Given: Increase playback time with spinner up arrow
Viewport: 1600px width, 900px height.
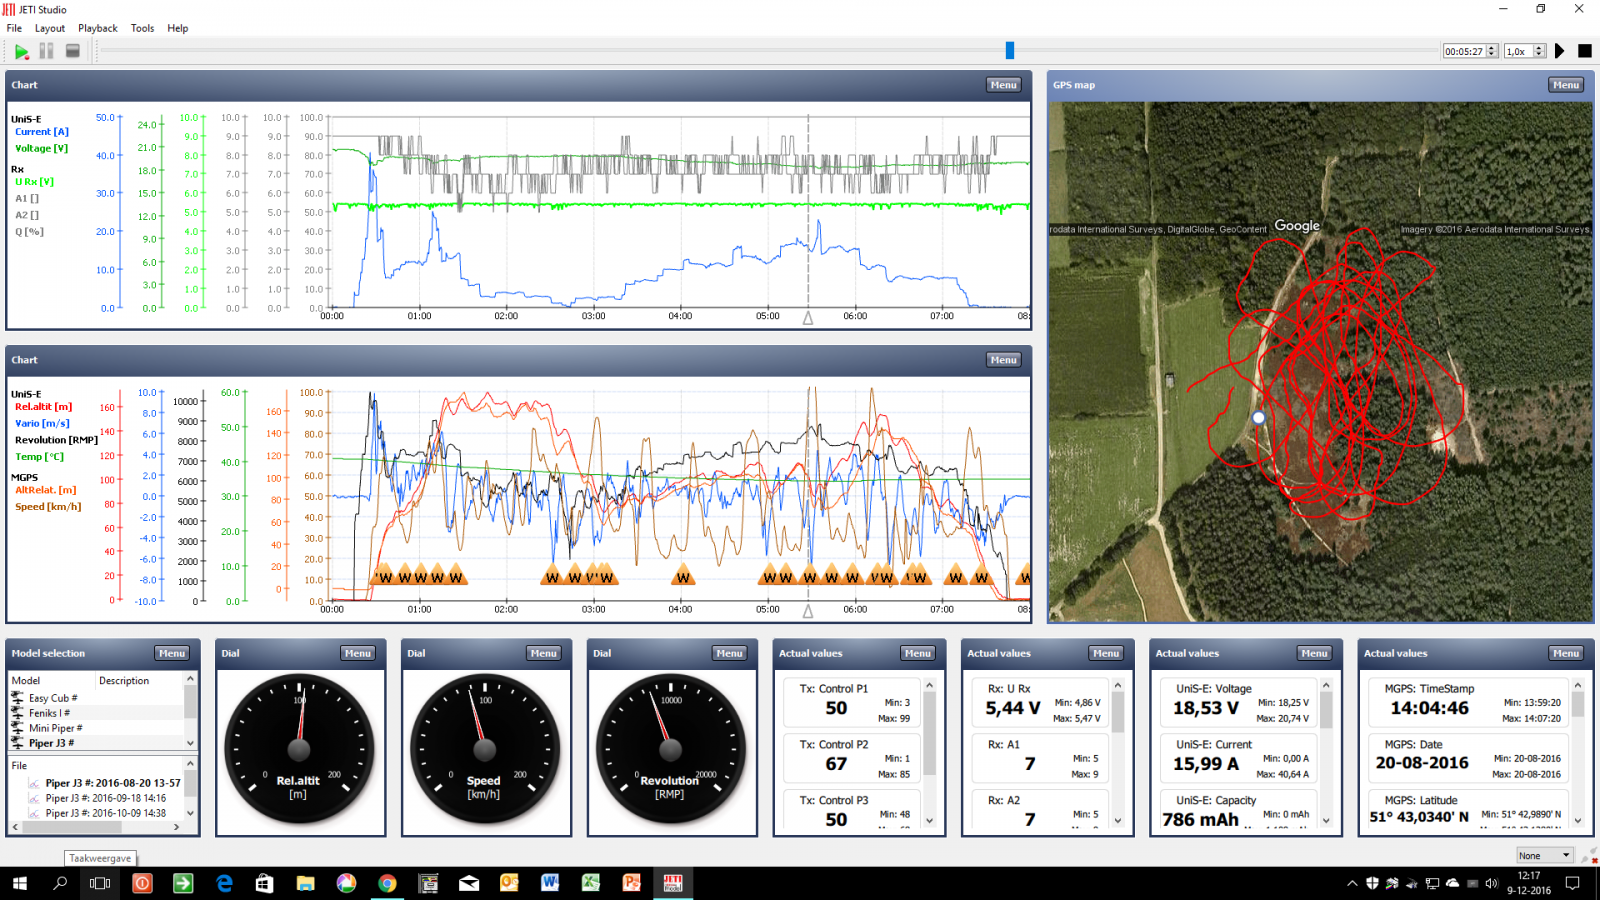Looking at the screenshot, I should coord(1492,47).
